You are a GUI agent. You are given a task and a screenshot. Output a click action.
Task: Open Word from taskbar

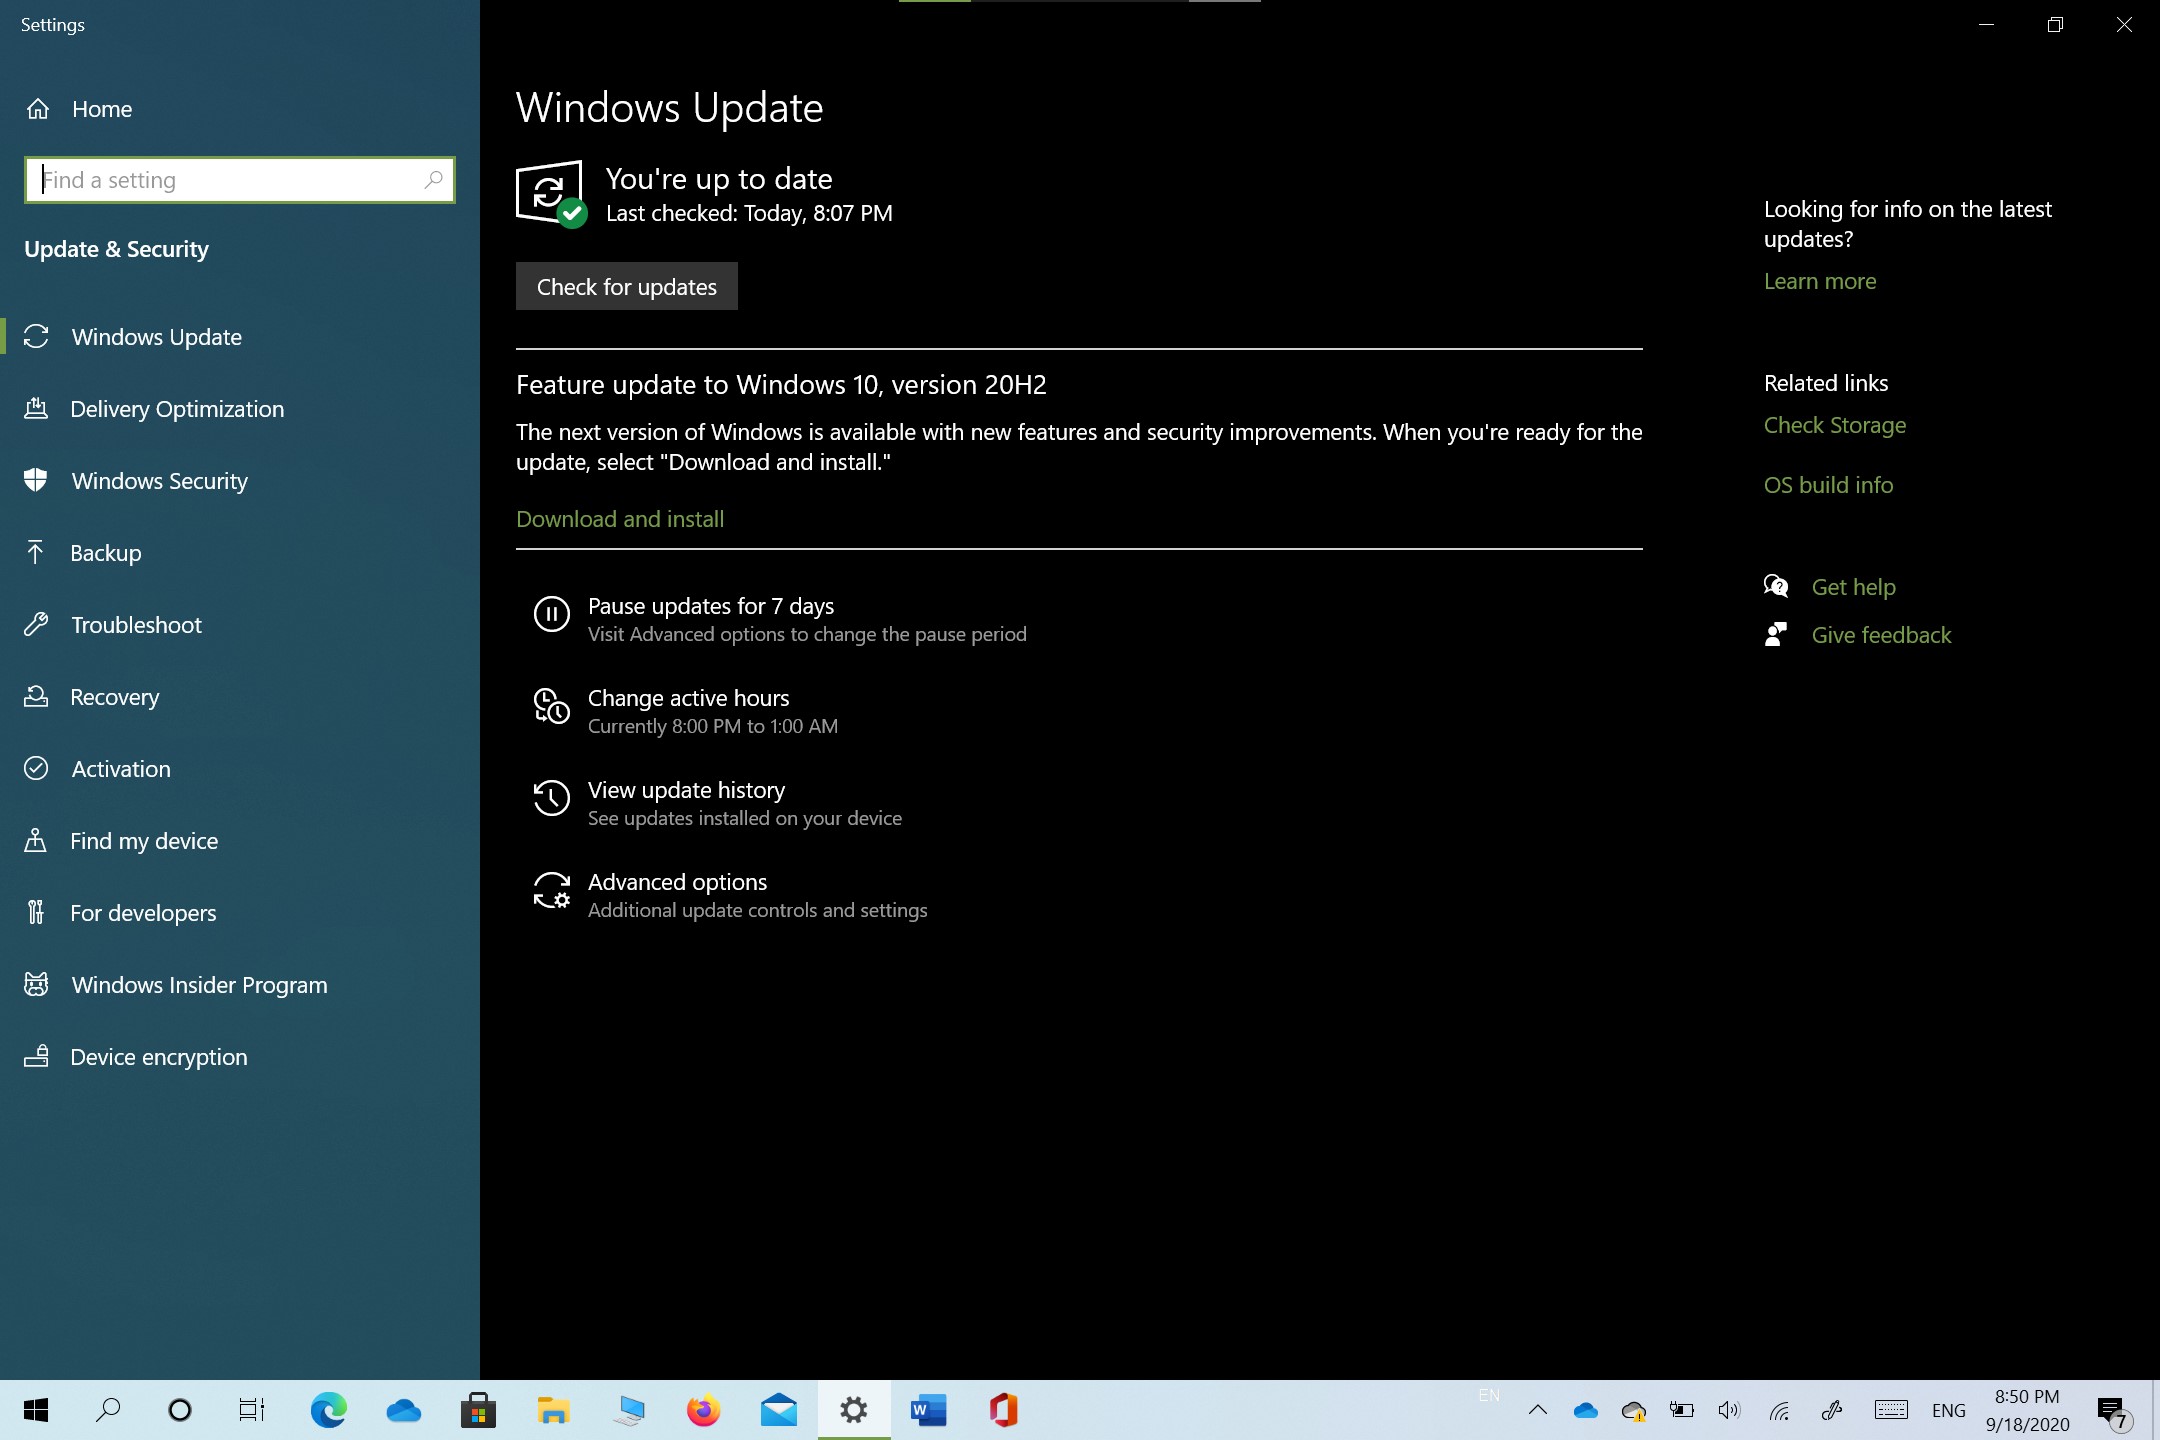tap(928, 1410)
